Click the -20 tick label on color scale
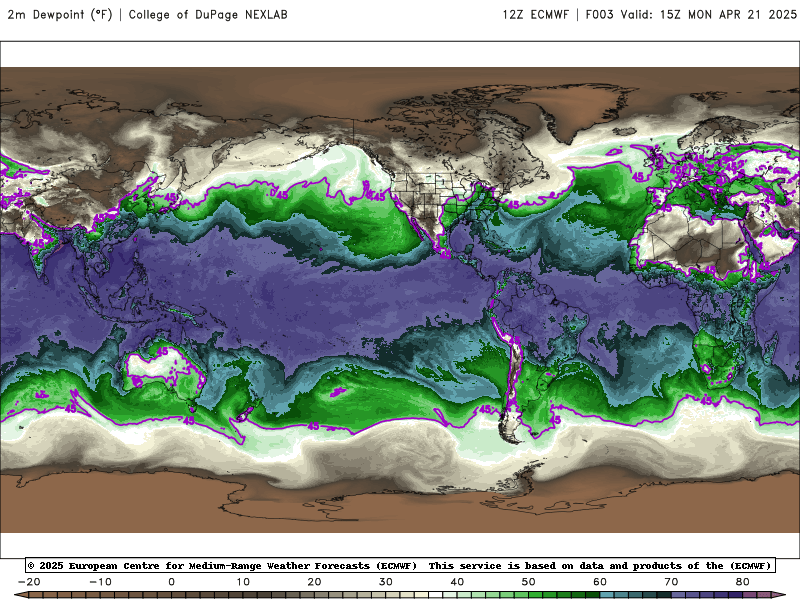 29,582
